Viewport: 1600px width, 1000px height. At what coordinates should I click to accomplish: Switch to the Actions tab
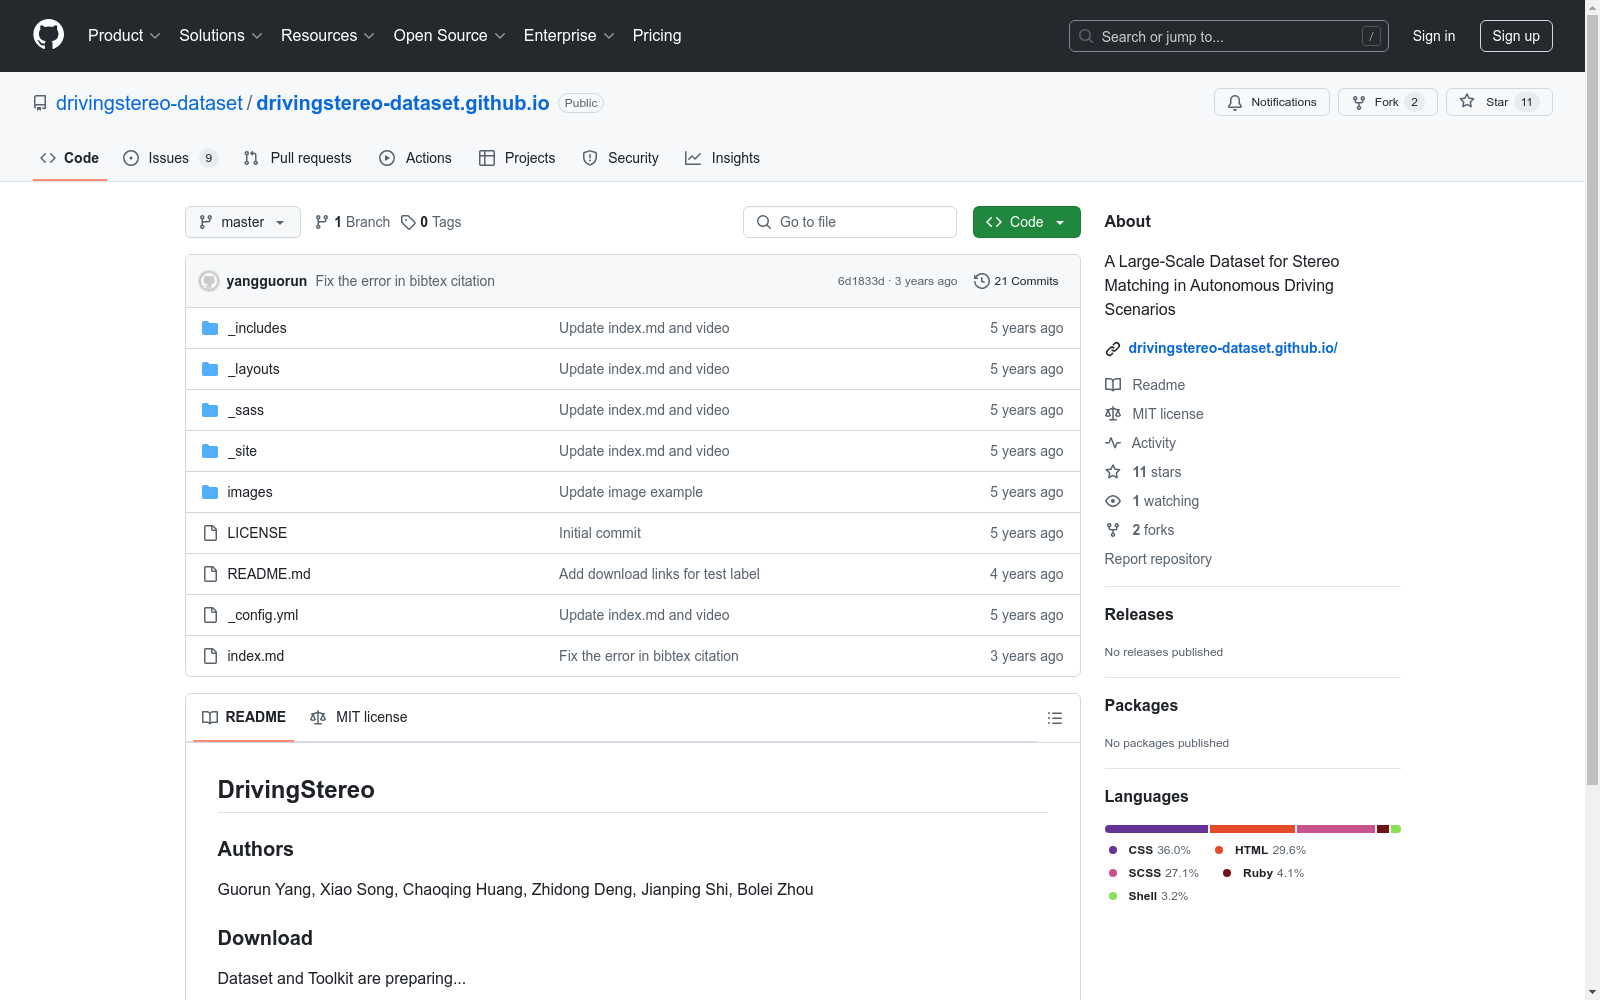point(416,158)
